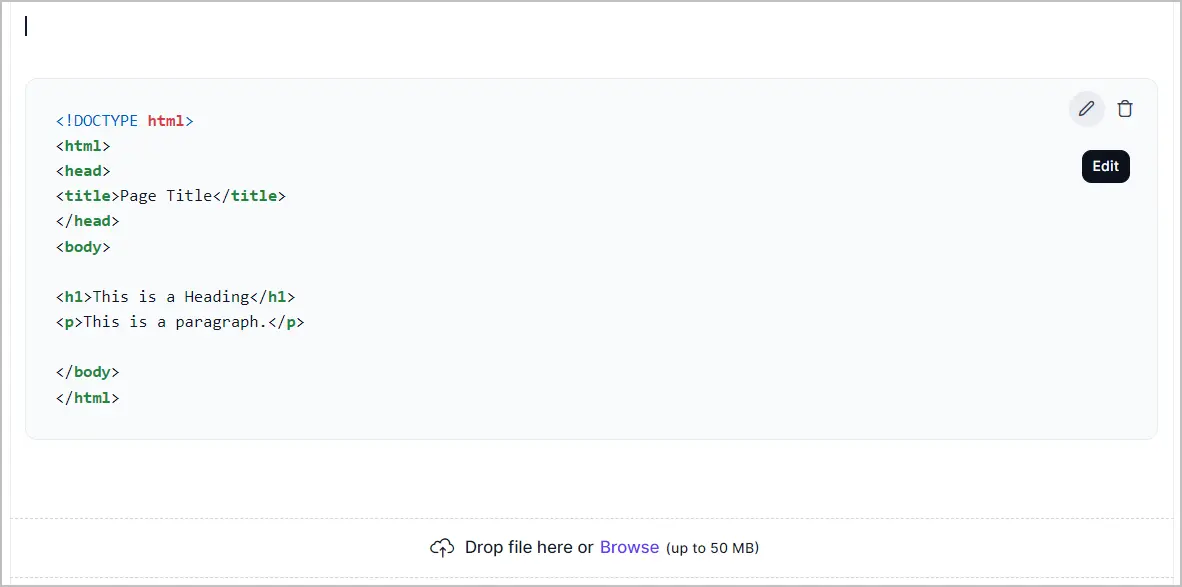Click the opening "<html>" tag line
This screenshot has width=1182, height=587.
(83, 145)
